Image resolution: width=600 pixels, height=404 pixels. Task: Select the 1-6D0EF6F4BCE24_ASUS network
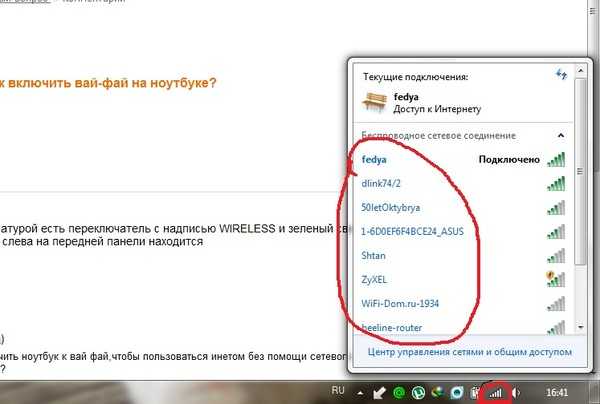(x=463, y=232)
